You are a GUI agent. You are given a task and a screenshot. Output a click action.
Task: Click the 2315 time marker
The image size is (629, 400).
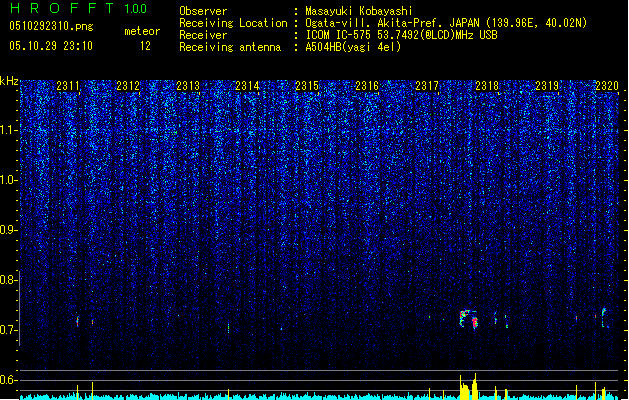(x=307, y=86)
